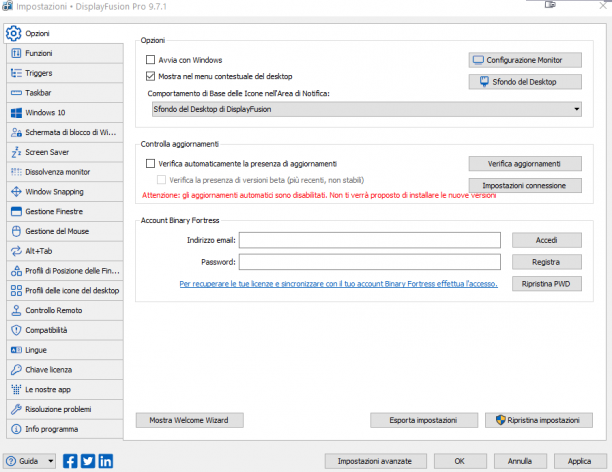Follow the Binary Fortress license recovery link

pyautogui.click(x=338, y=284)
